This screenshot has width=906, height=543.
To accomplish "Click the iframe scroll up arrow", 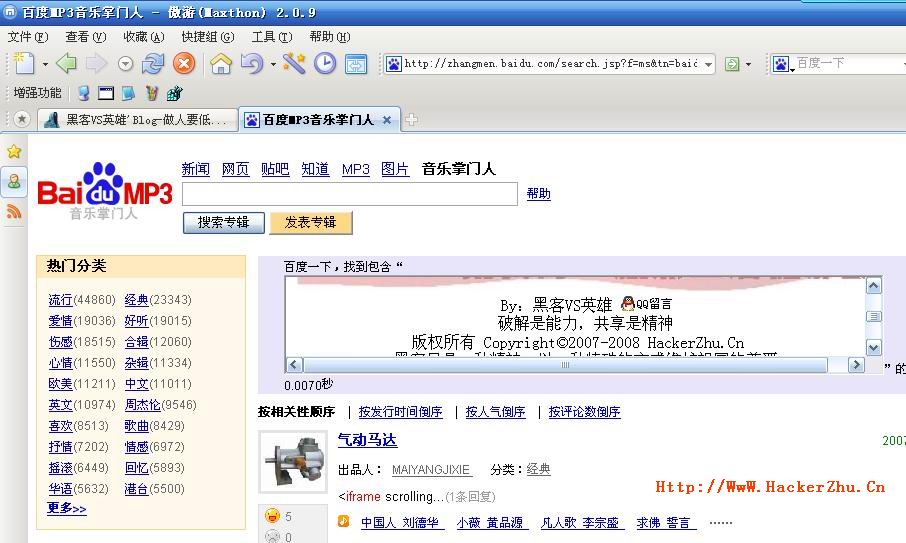I will [x=874, y=285].
